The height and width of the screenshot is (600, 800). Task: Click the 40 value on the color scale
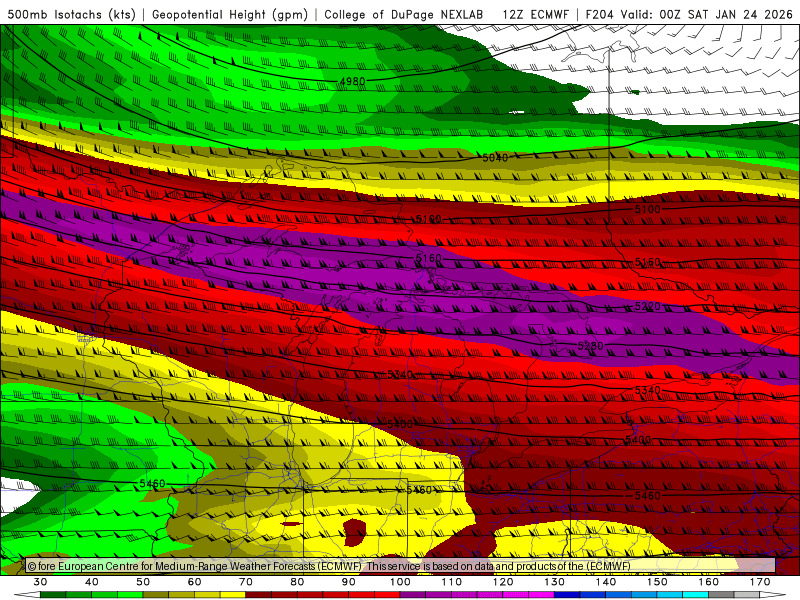pos(92,582)
